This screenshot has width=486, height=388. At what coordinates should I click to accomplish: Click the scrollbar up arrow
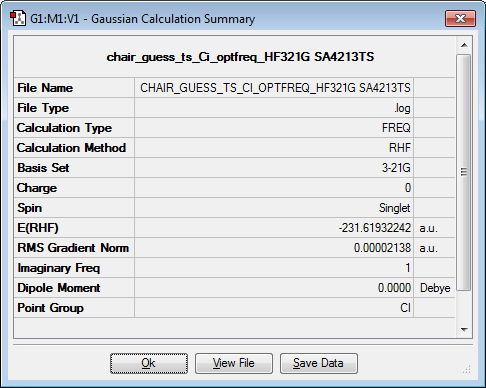click(464, 45)
